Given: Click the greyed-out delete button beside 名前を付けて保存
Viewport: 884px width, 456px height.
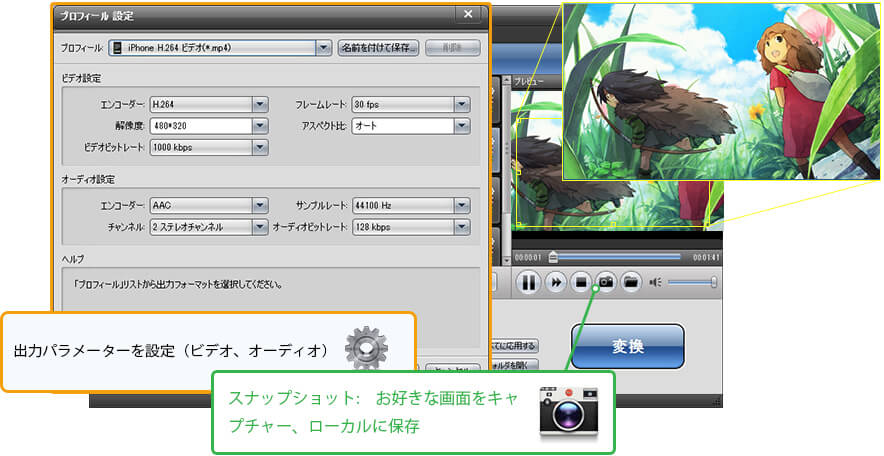Looking at the screenshot, I should [452, 48].
